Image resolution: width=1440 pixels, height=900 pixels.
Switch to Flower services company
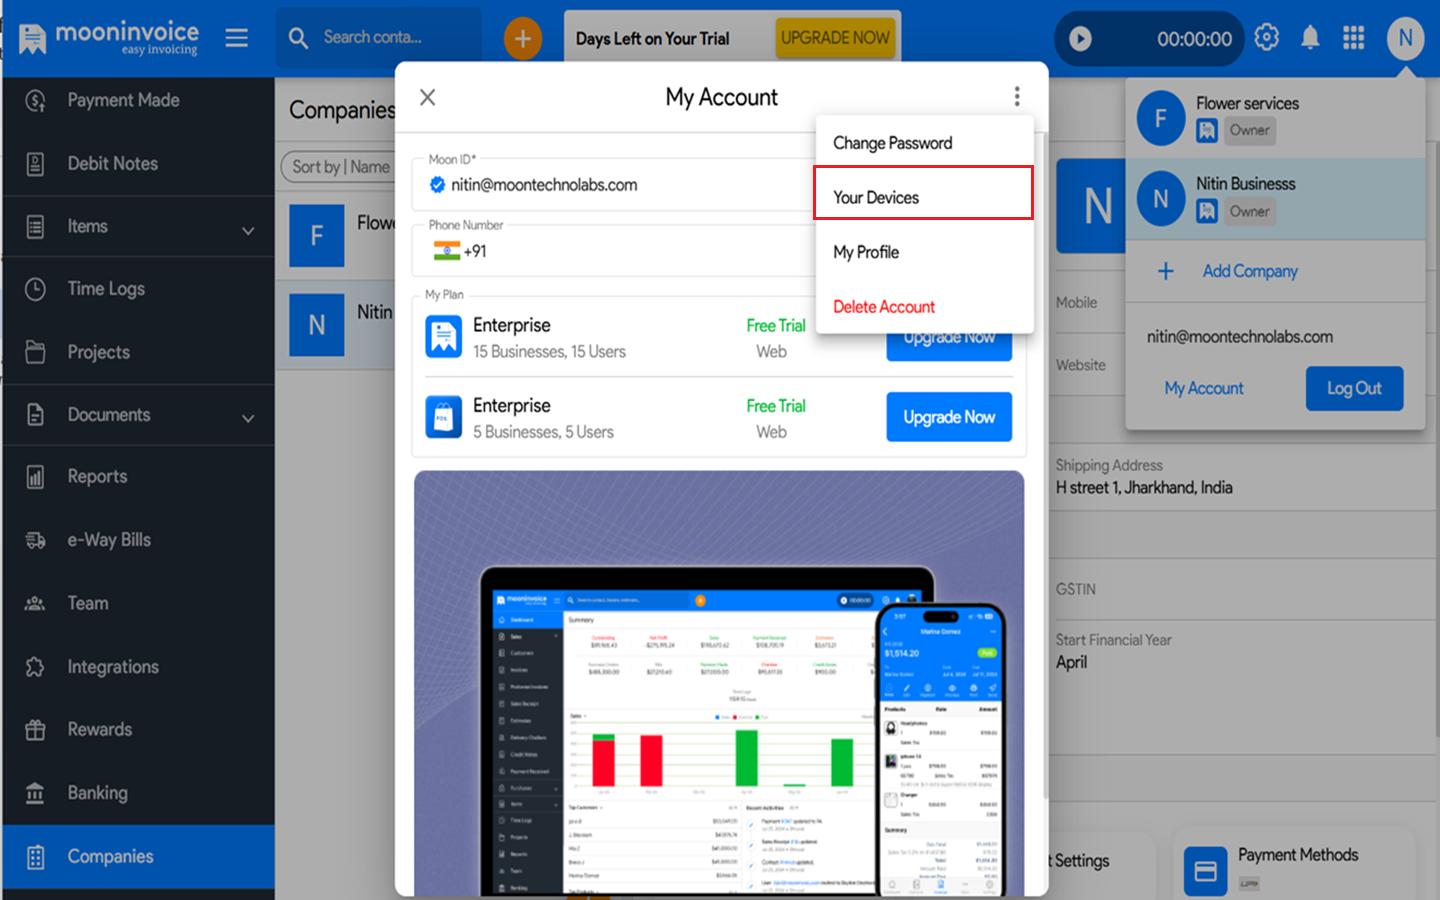click(x=1275, y=118)
